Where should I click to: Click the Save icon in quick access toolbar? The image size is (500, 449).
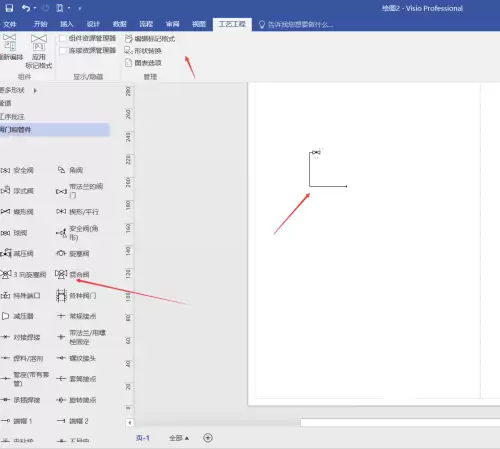tap(9, 8)
